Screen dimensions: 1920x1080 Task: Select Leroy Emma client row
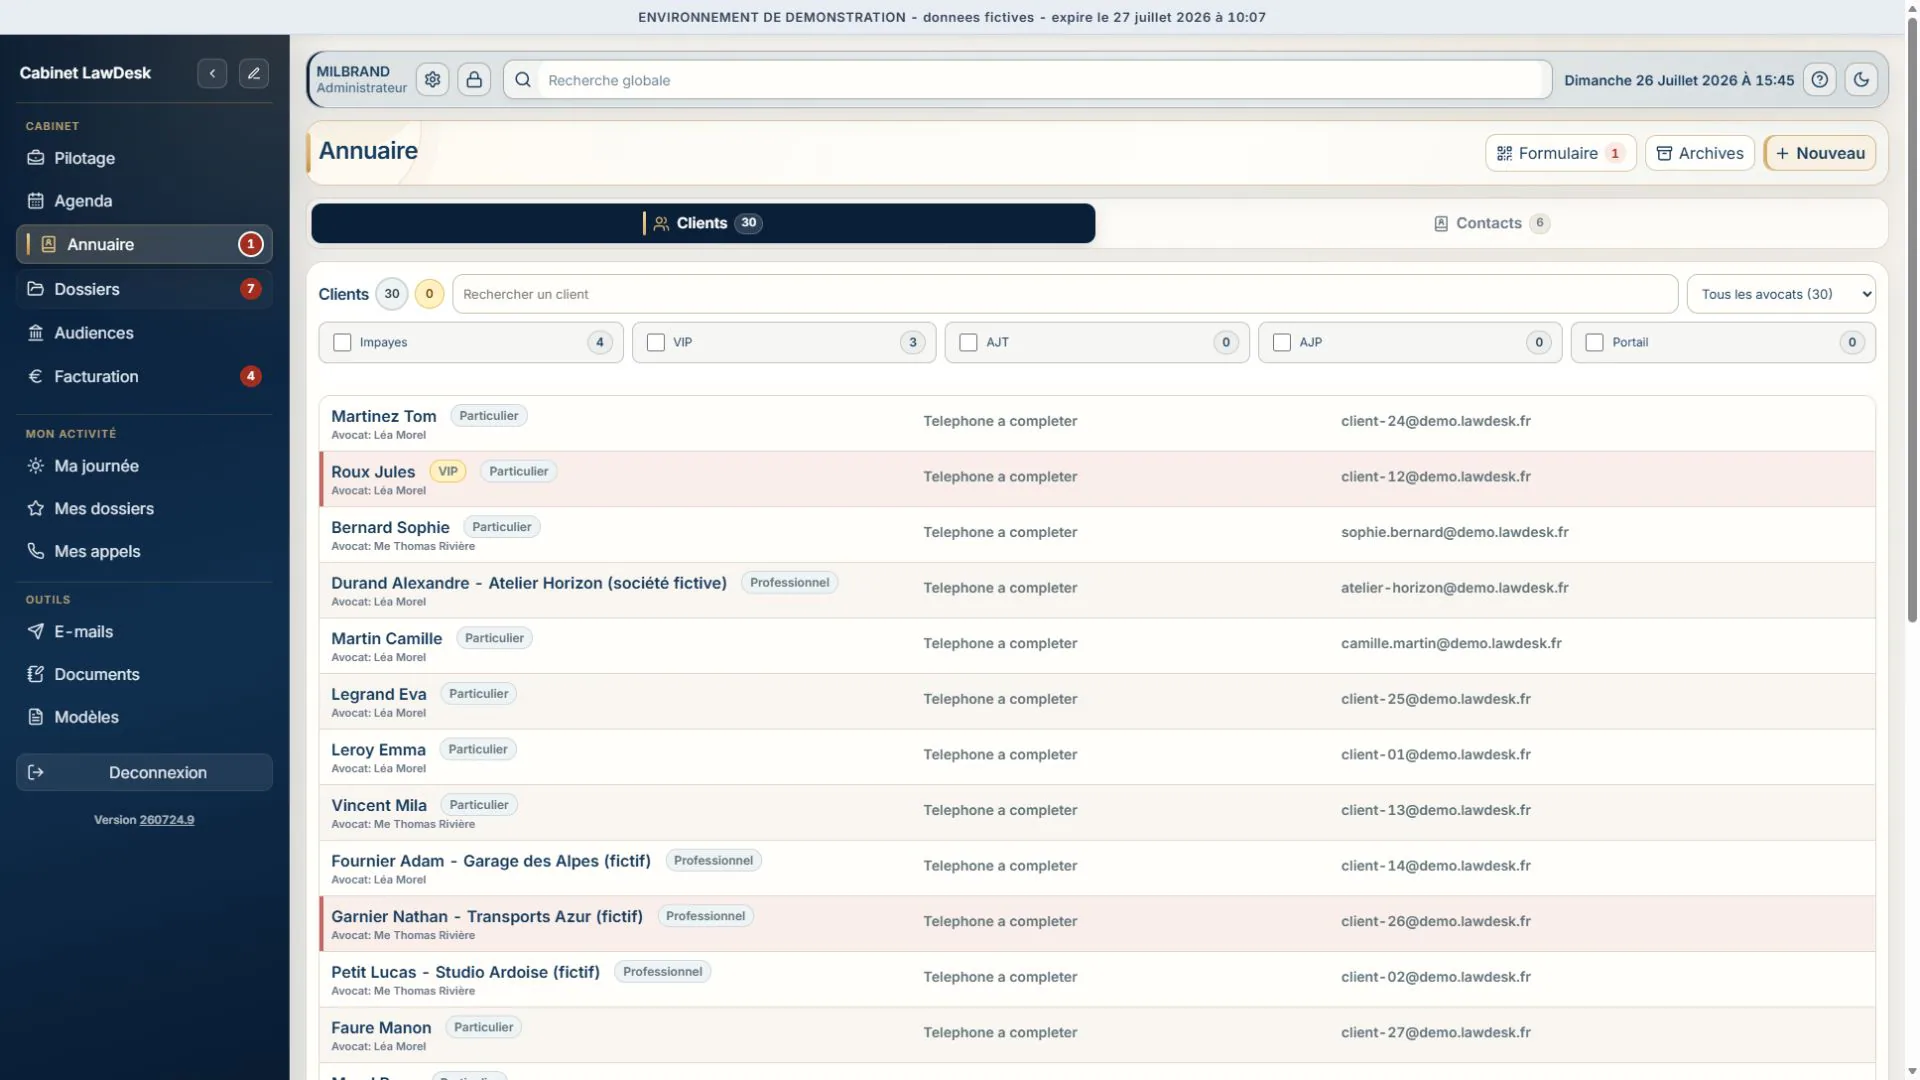[x=1098, y=757]
